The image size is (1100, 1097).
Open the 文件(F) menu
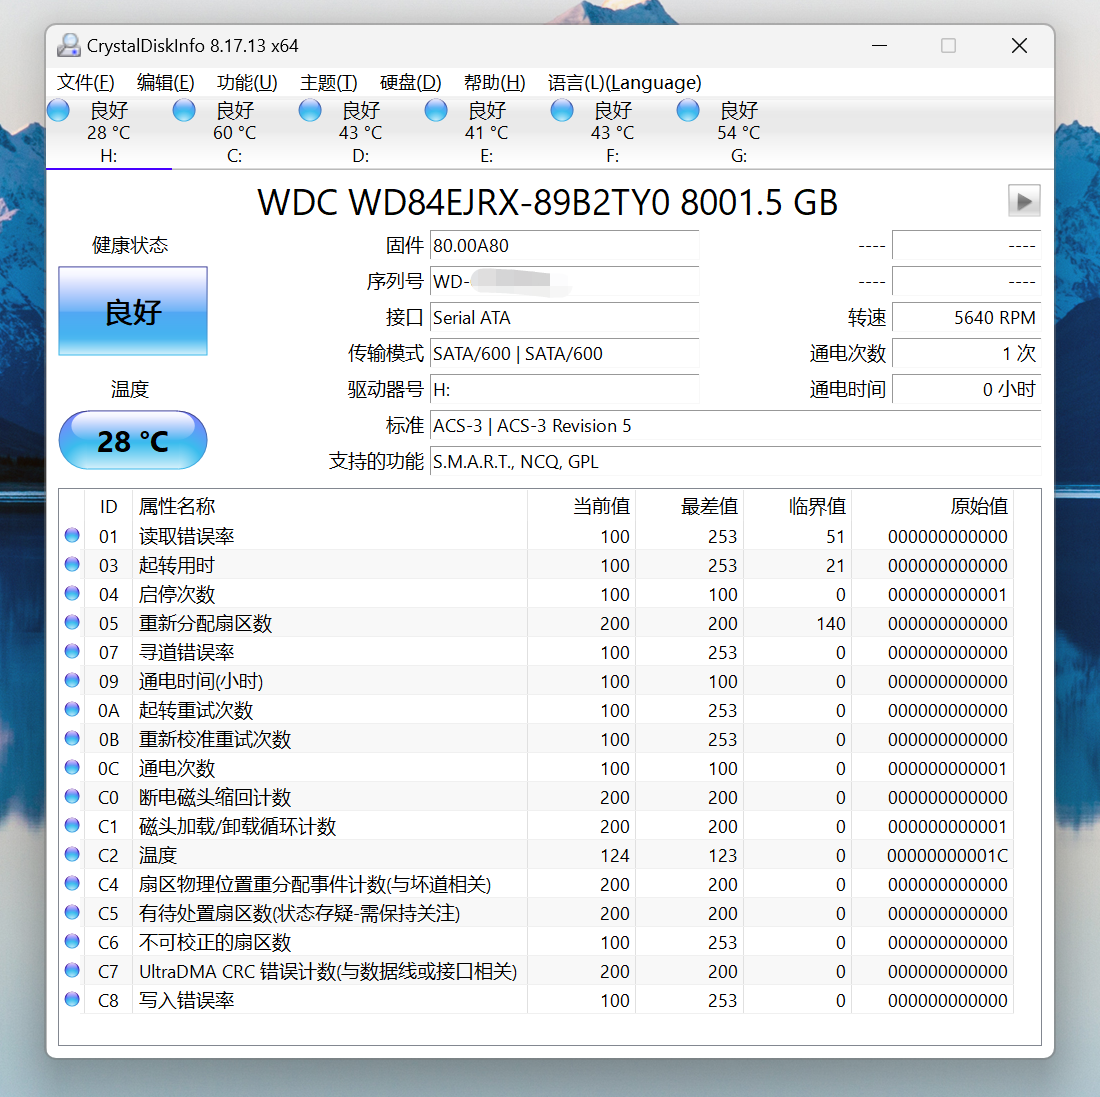click(x=85, y=83)
